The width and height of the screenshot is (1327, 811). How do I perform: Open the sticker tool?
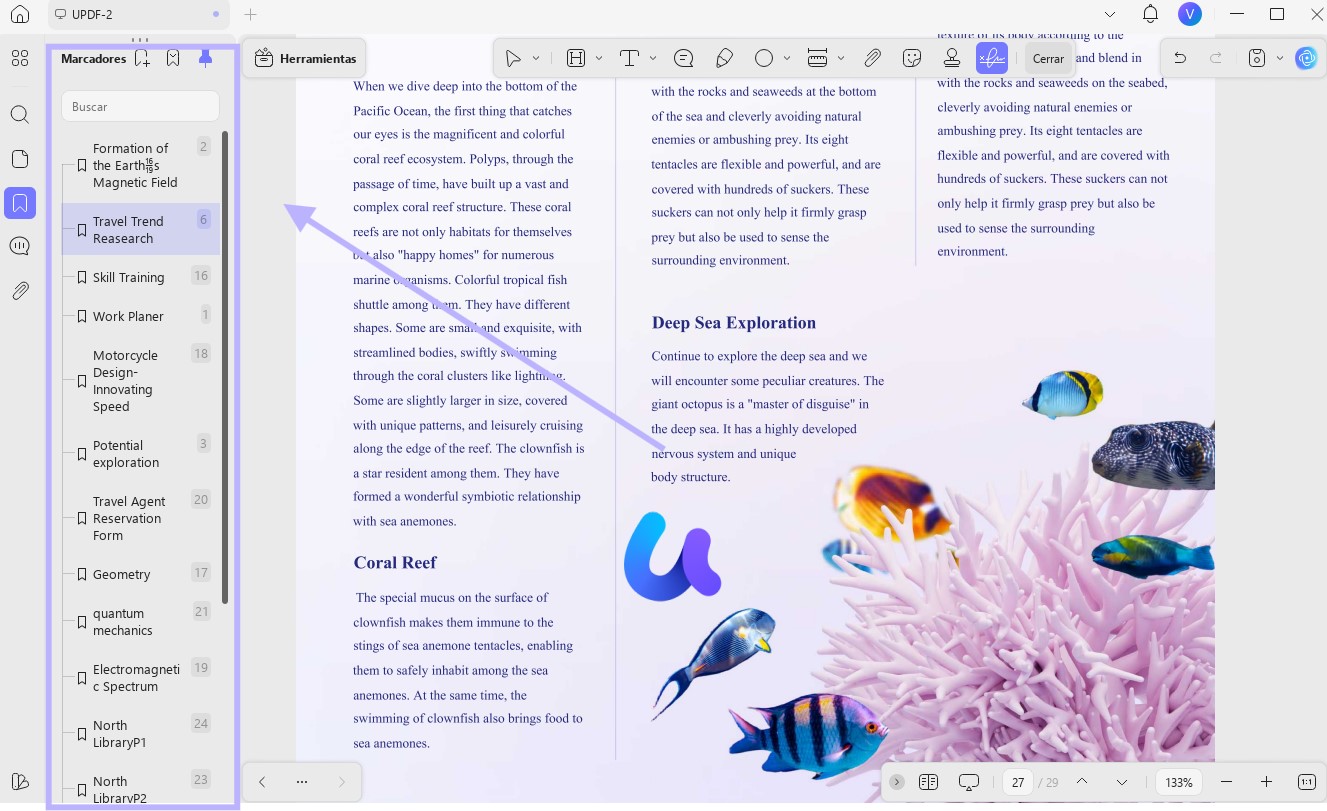912,59
